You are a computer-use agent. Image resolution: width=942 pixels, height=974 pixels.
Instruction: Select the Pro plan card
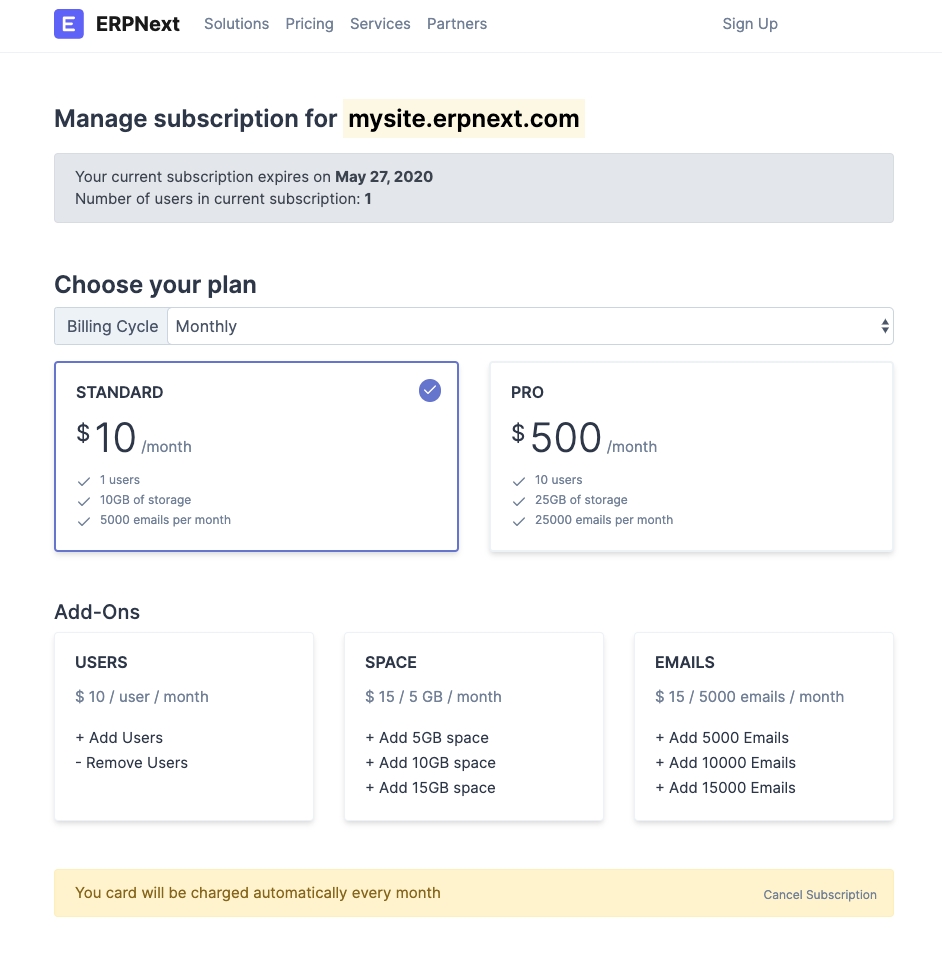pos(691,456)
